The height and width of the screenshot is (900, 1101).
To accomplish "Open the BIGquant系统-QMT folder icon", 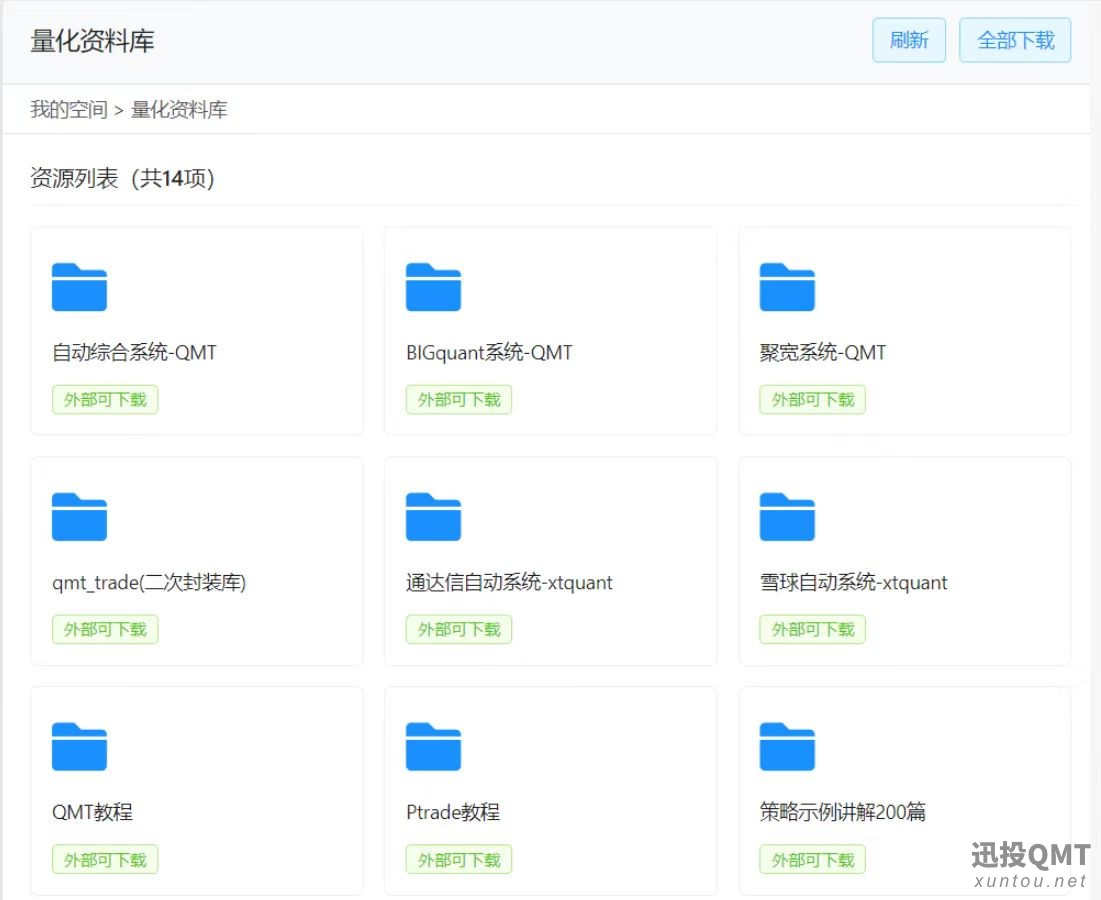I will tap(433, 287).
